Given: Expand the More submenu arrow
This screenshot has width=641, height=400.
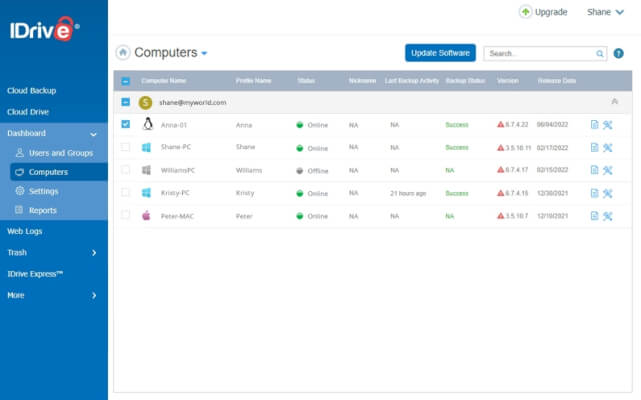Looking at the screenshot, I should 94,295.
